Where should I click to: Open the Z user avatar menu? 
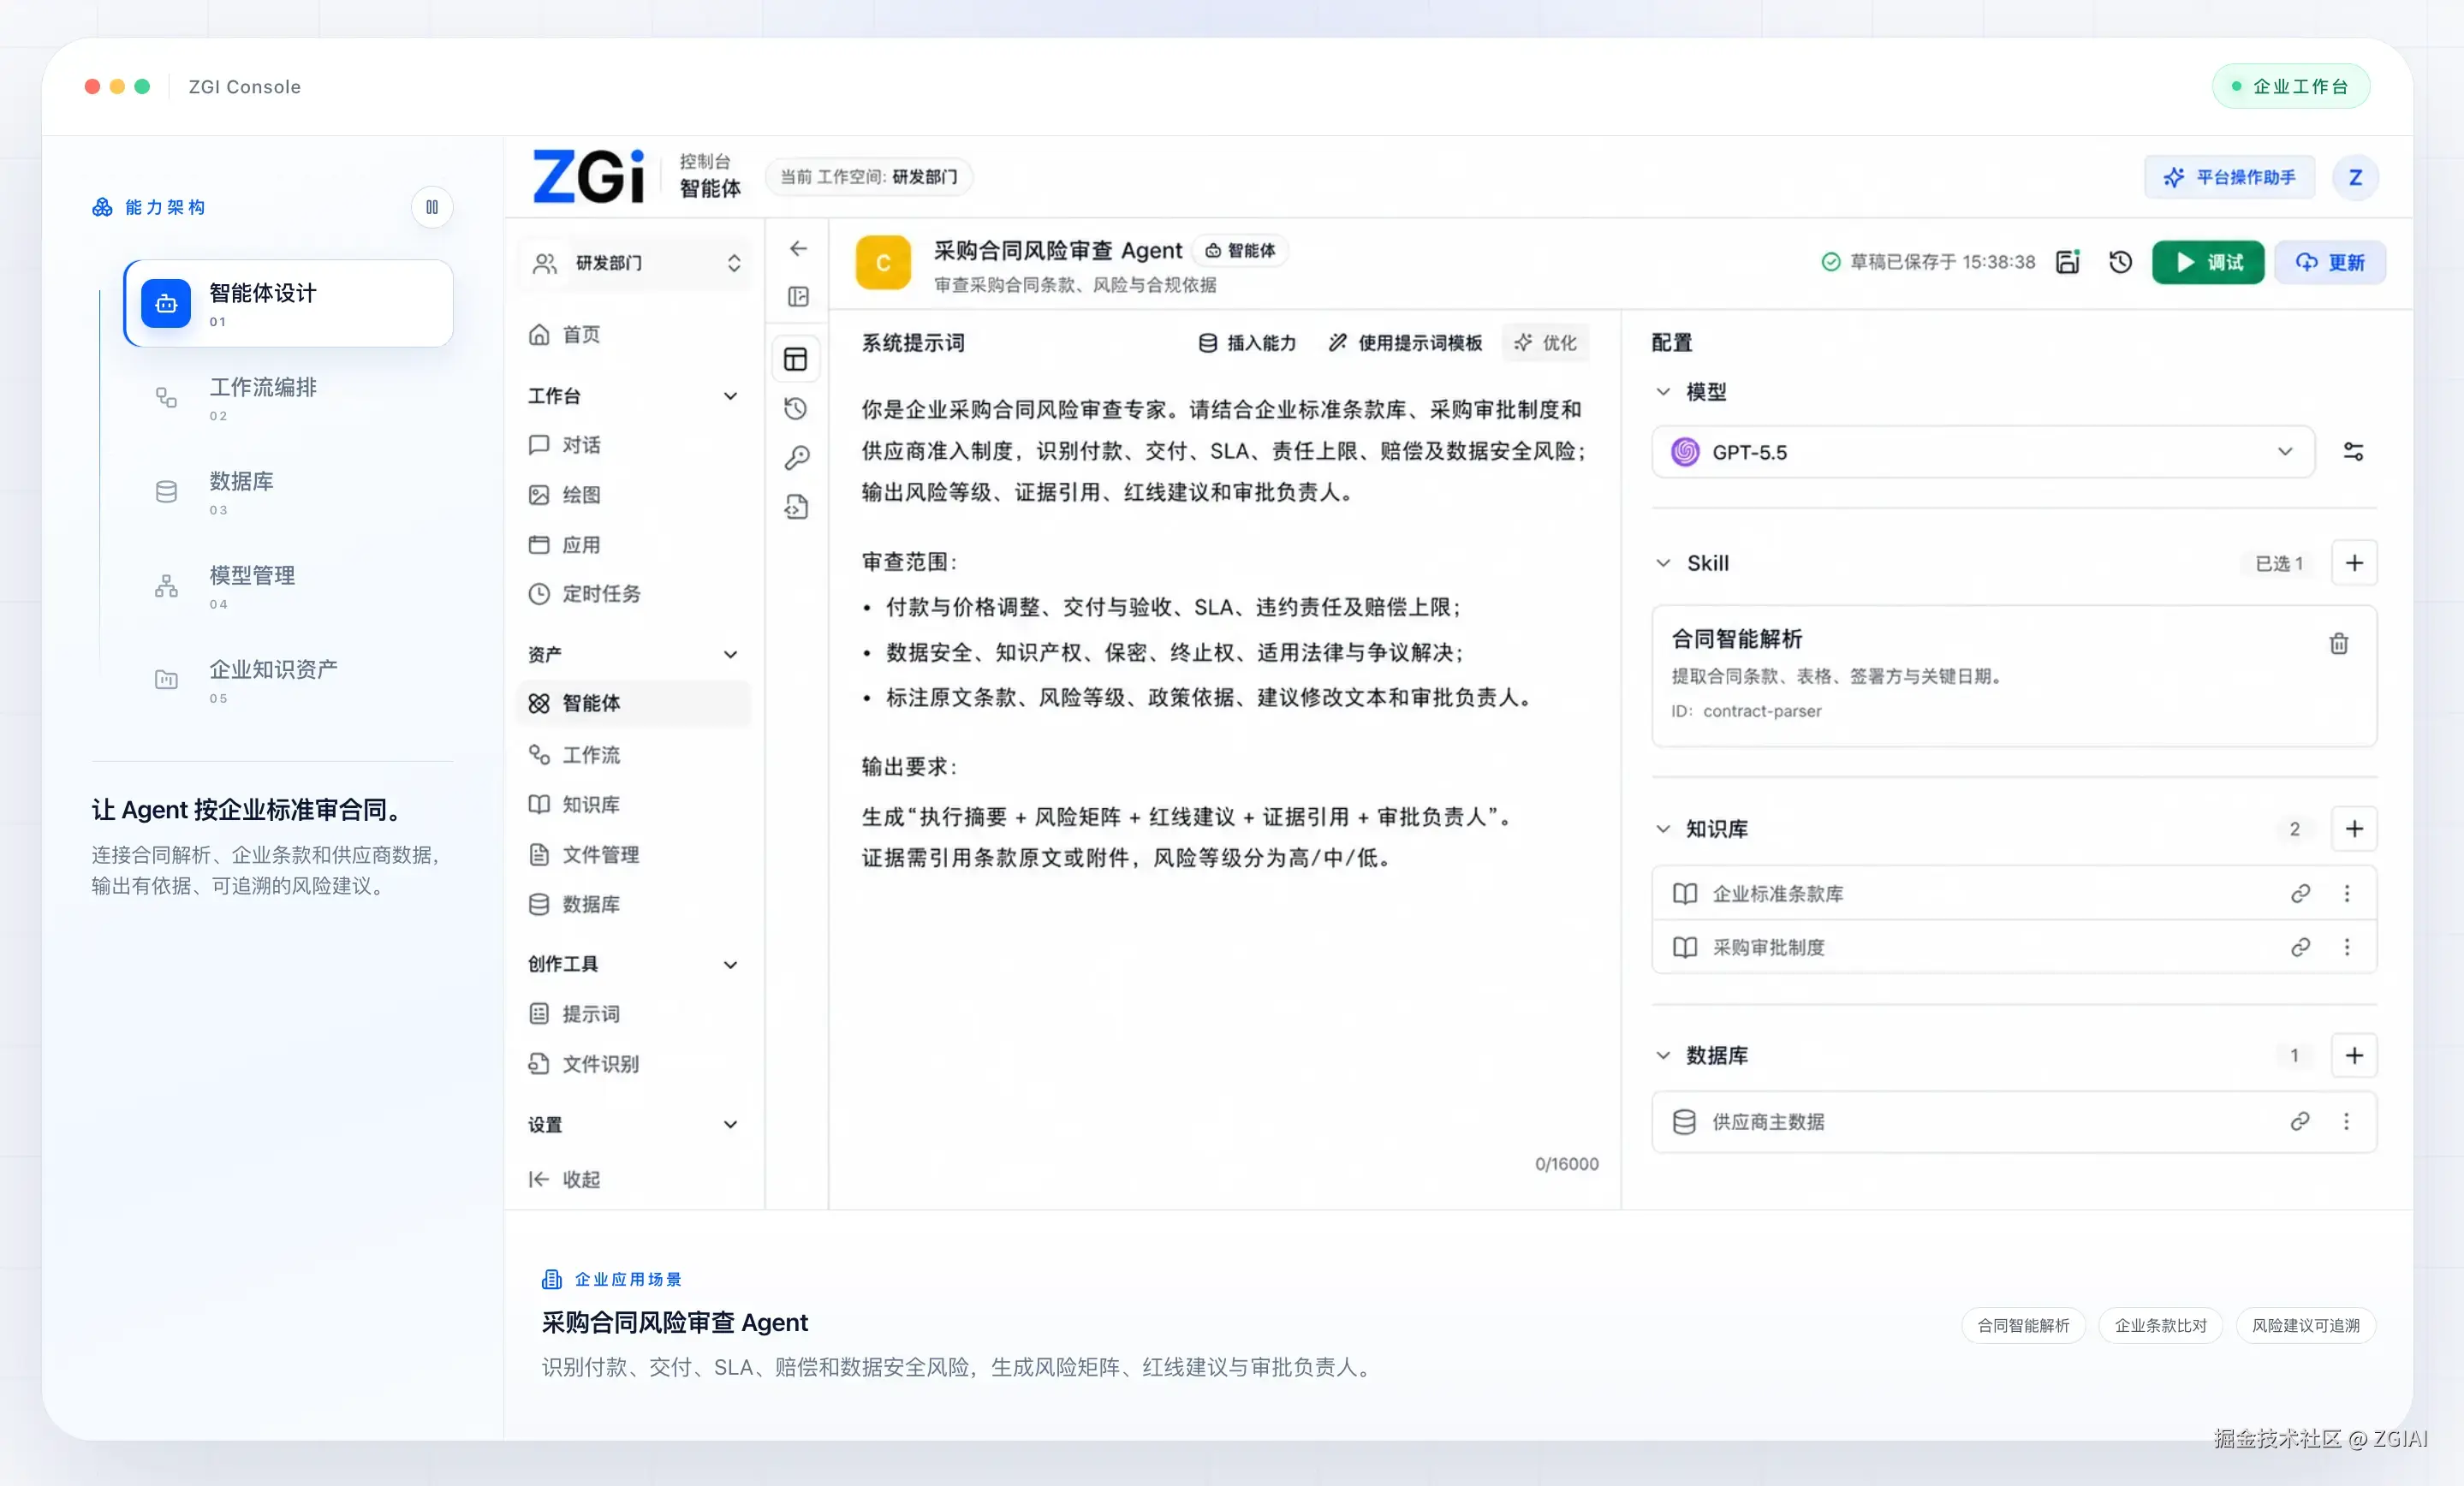click(x=2355, y=178)
